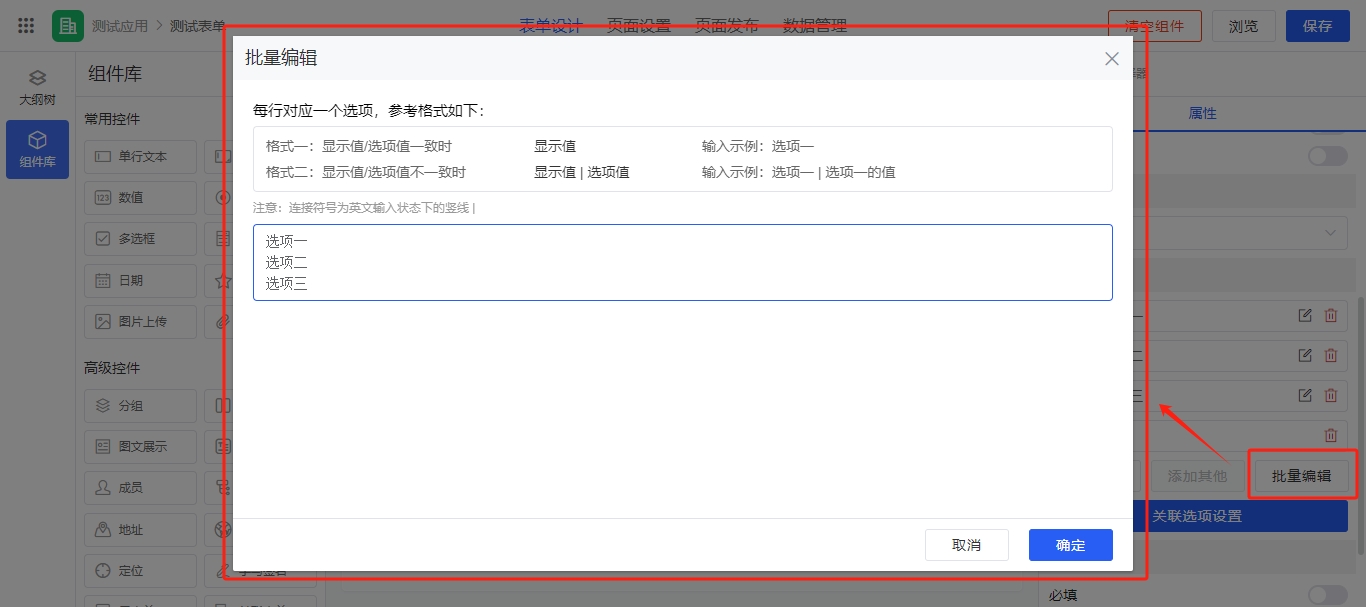This screenshot has height=607, width=1366.
Task: Click the 保存 save button
Action: point(1317,26)
